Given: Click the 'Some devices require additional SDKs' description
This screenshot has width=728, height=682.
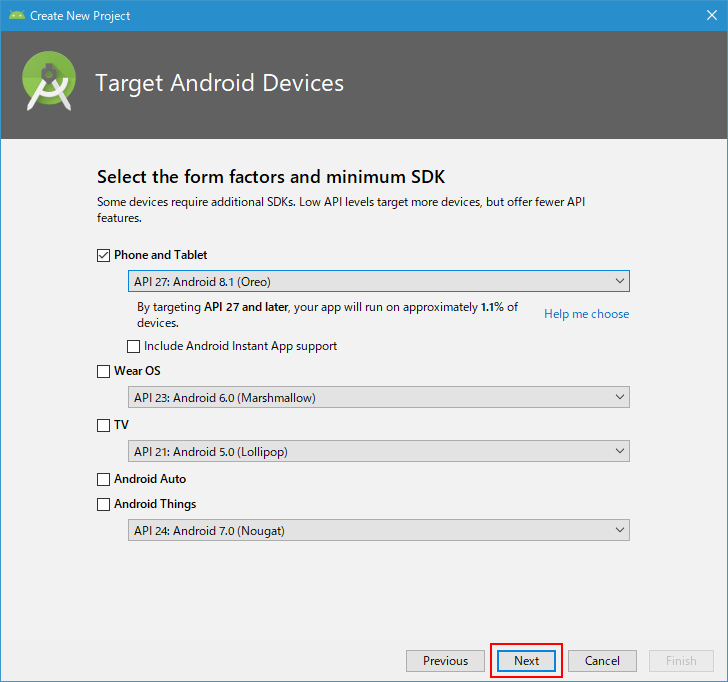Looking at the screenshot, I should (341, 210).
